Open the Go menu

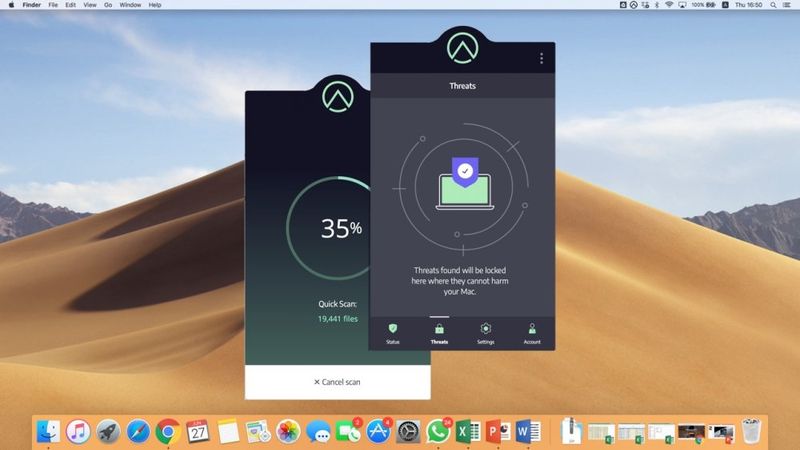pyautogui.click(x=108, y=5)
